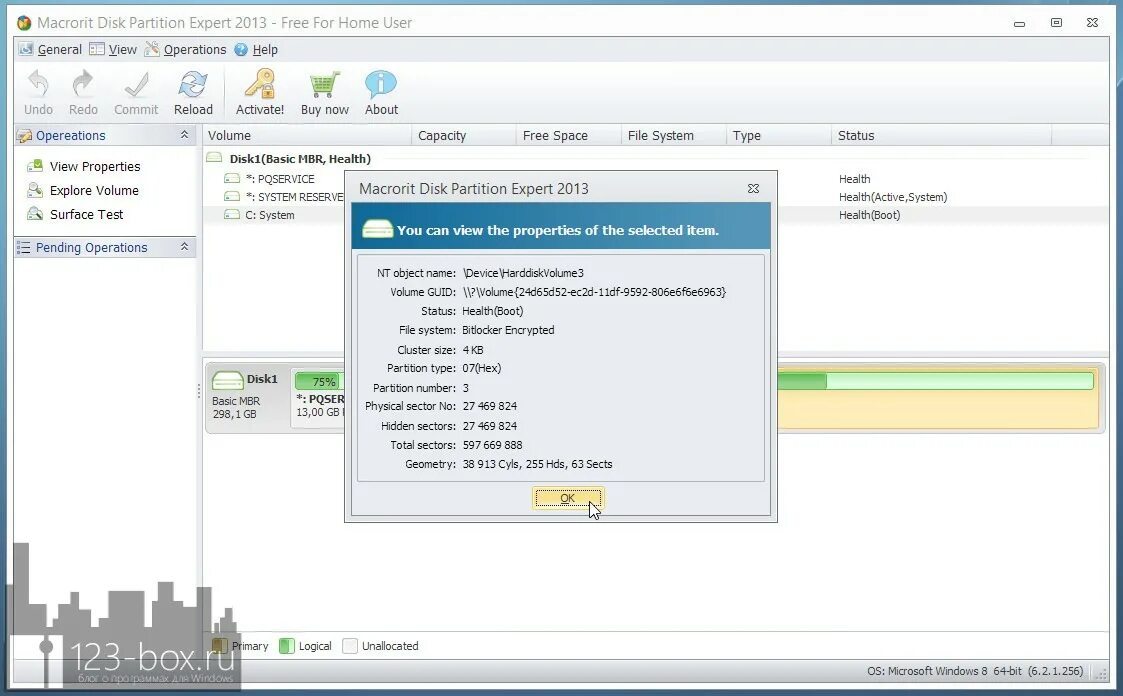
Task: Click the Geometry value 38 913 Cyls
Action: pos(537,464)
